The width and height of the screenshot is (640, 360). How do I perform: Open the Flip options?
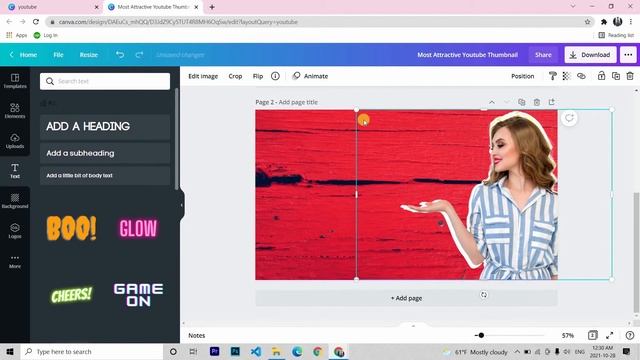258,76
